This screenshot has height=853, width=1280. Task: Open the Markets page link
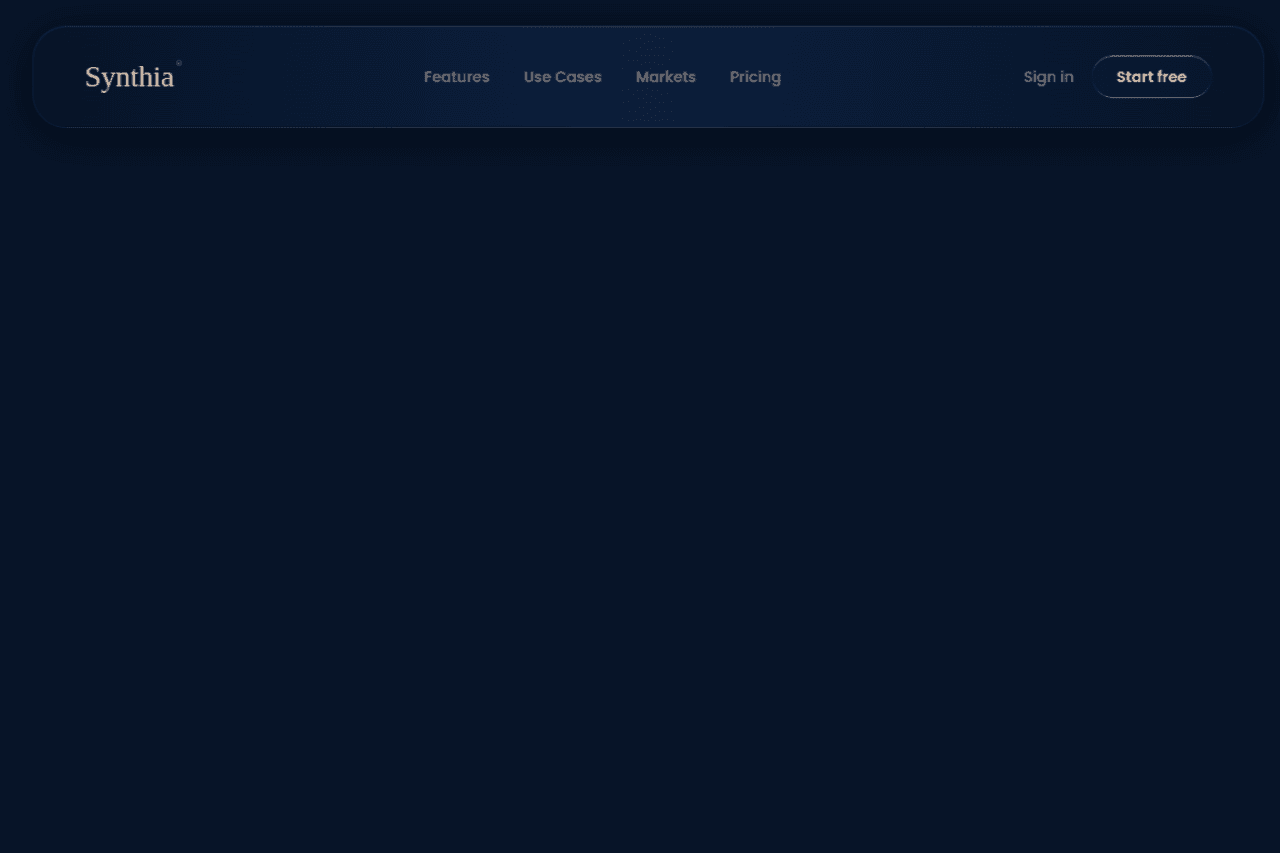click(666, 77)
